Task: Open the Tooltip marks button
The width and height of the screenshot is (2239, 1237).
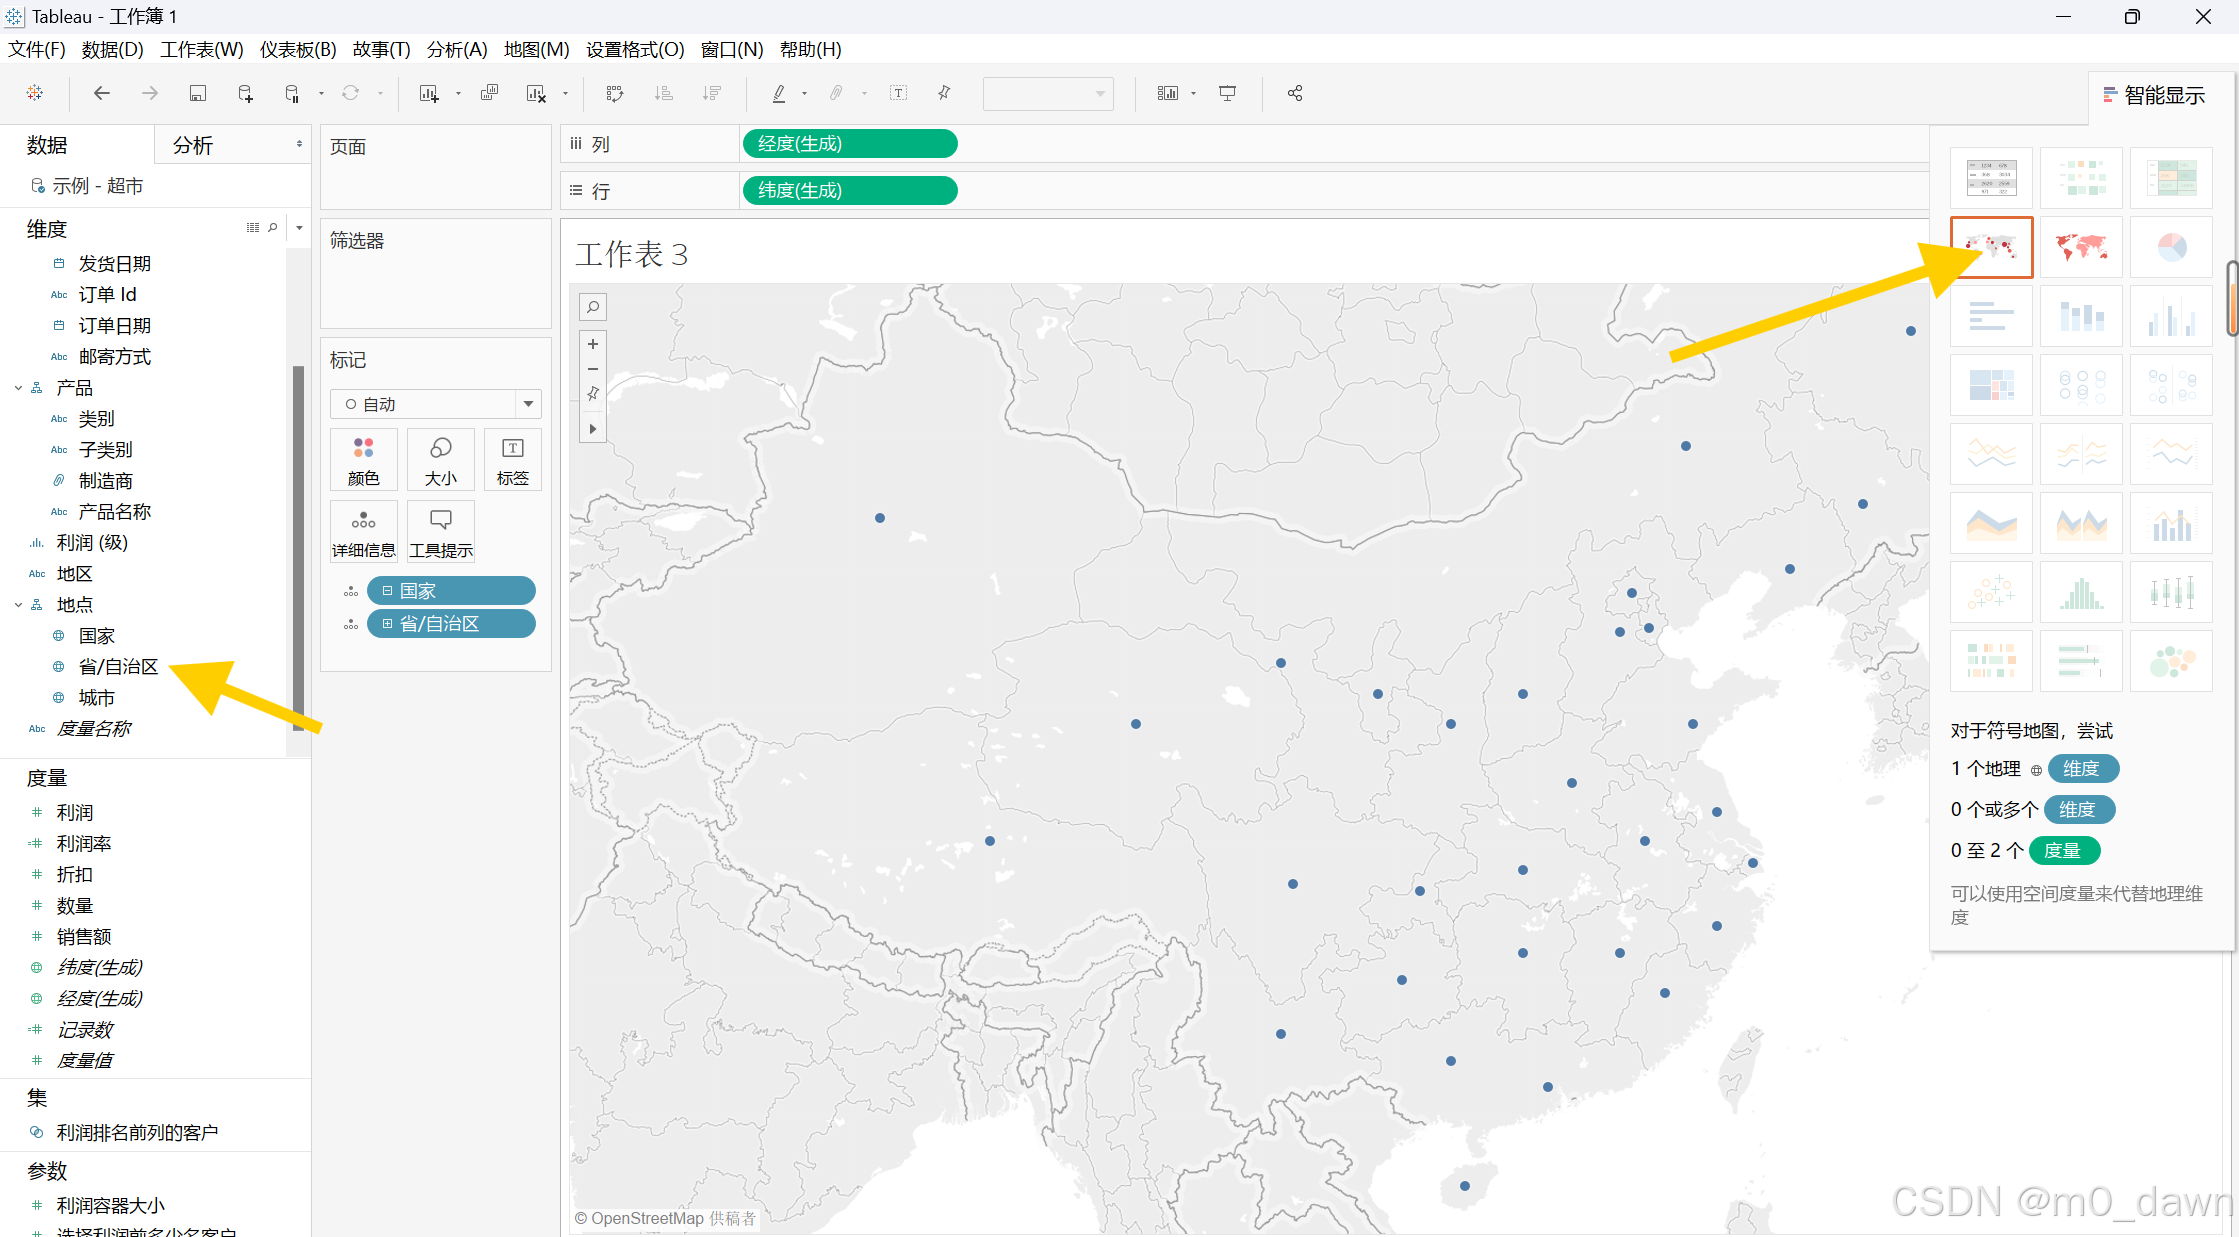Action: pyautogui.click(x=440, y=531)
